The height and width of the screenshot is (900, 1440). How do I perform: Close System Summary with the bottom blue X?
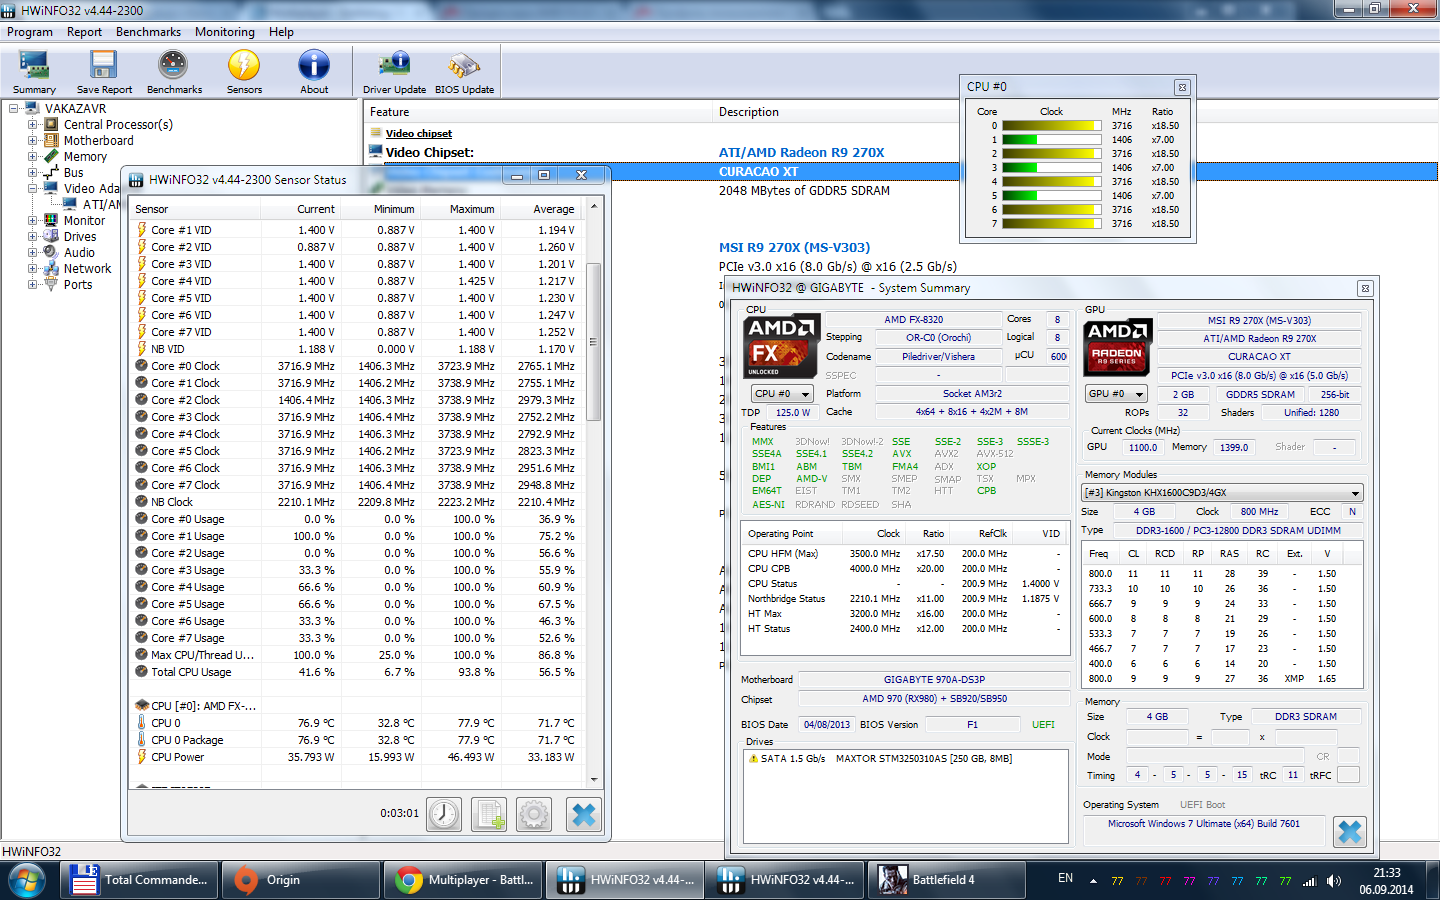1350,832
